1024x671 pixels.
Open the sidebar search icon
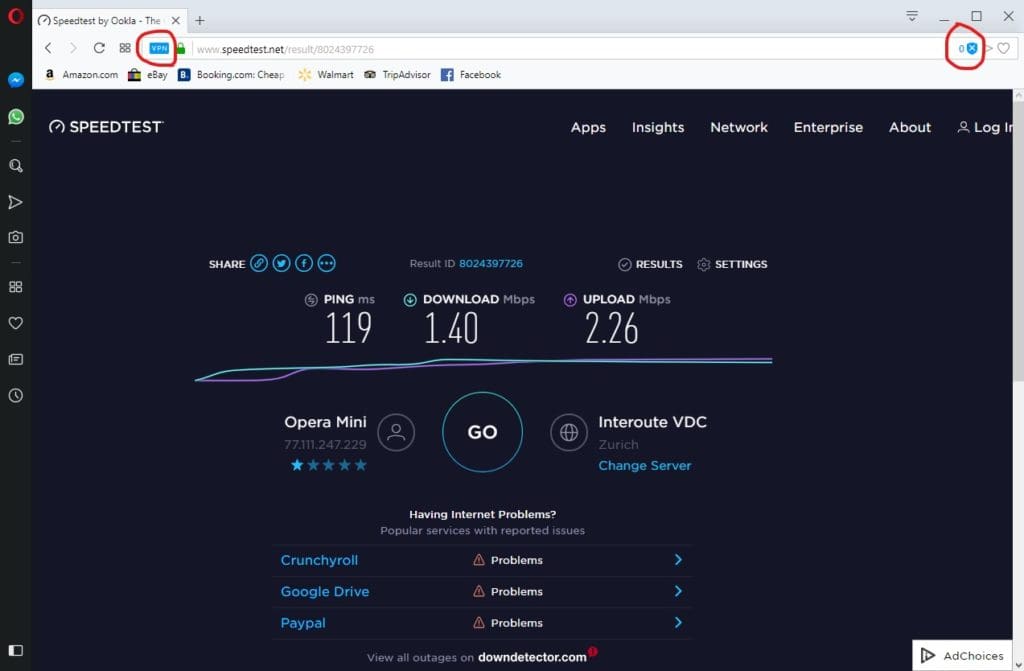click(16, 165)
